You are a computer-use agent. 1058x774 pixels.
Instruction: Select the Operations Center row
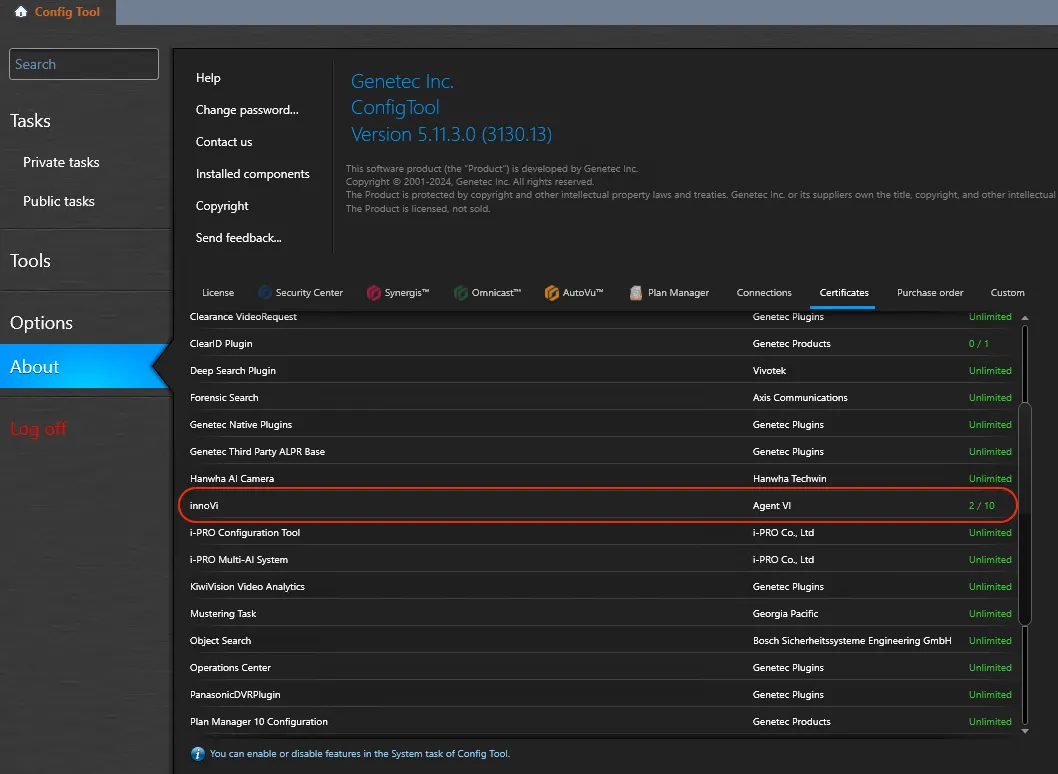pyautogui.click(x=601, y=667)
